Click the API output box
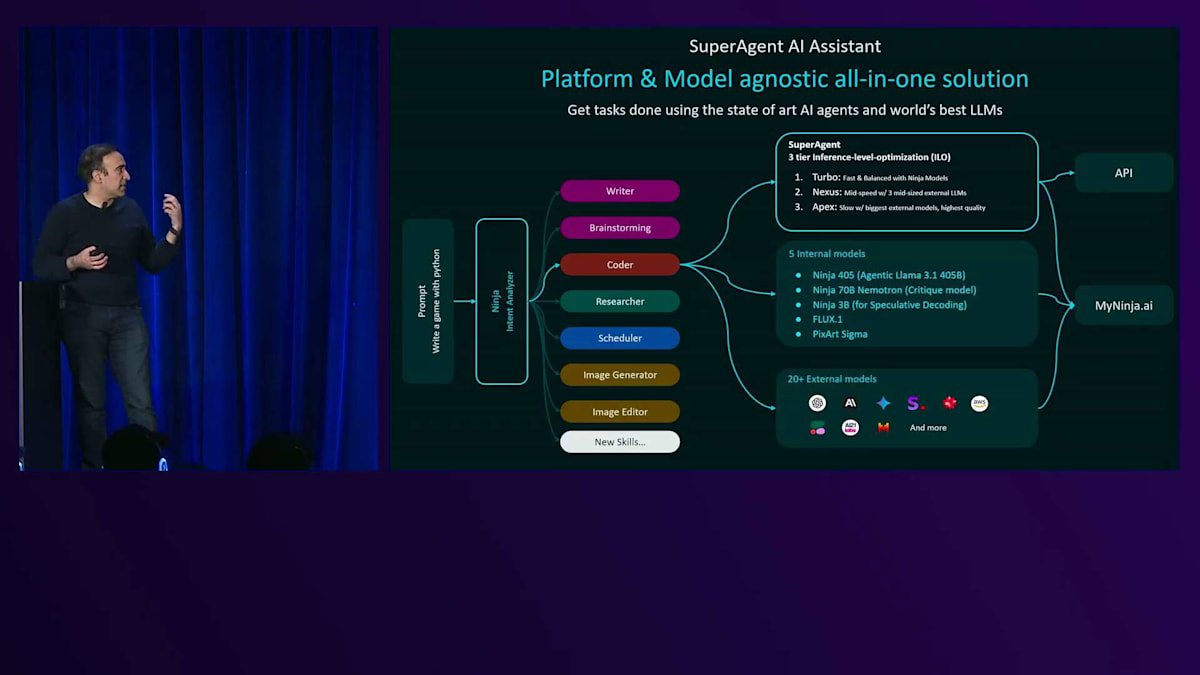 [1124, 173]
